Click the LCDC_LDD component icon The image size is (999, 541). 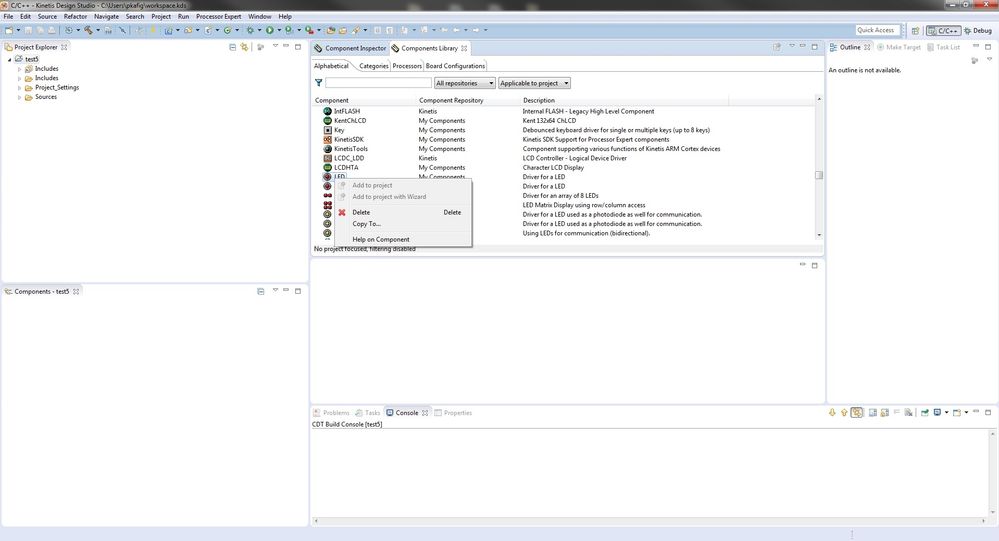click(327, 158)
